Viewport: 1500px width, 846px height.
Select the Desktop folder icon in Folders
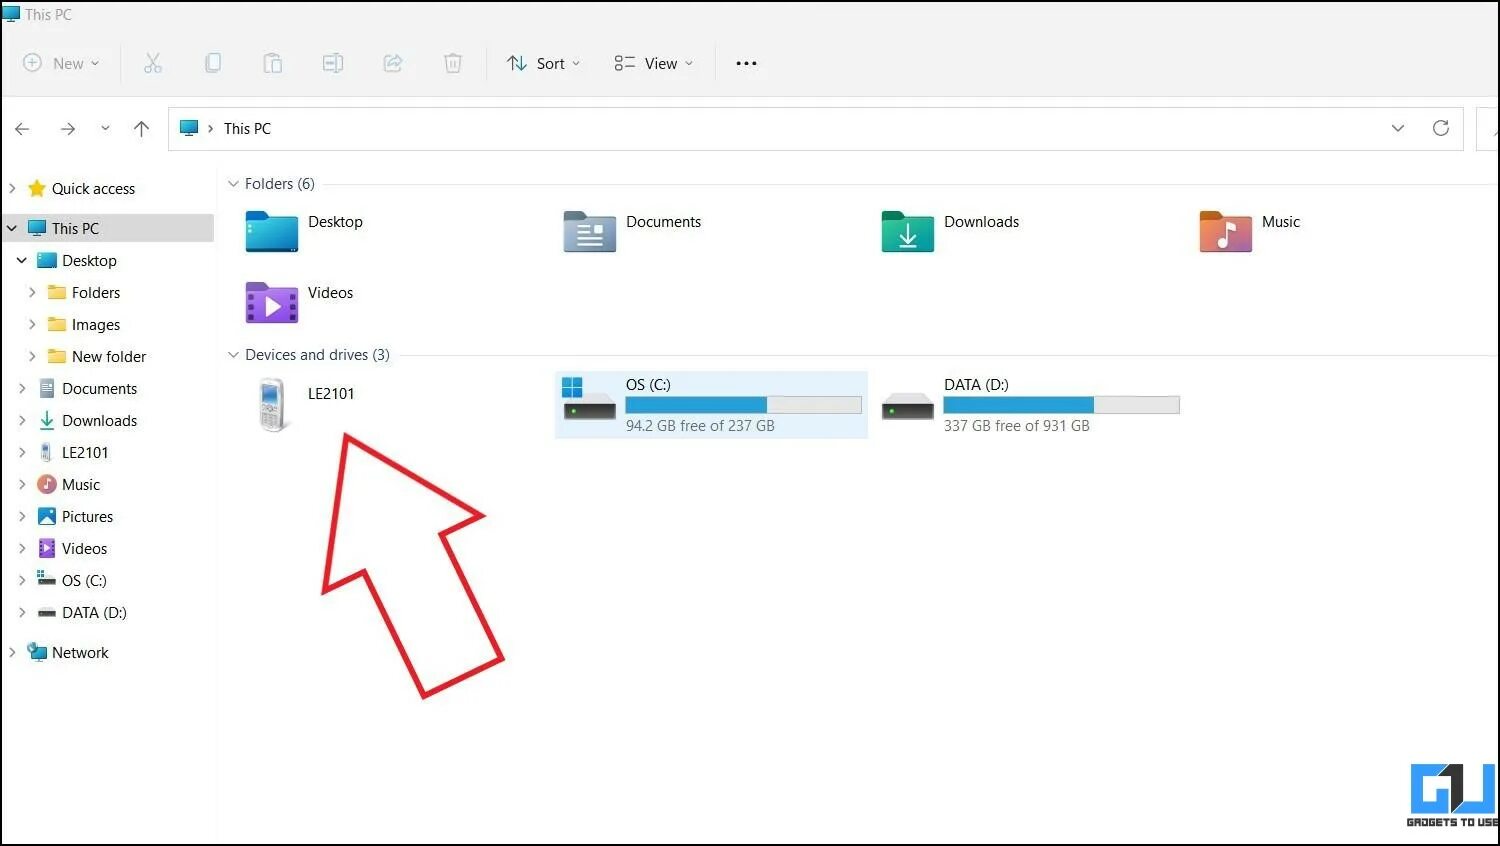(272, 231)
